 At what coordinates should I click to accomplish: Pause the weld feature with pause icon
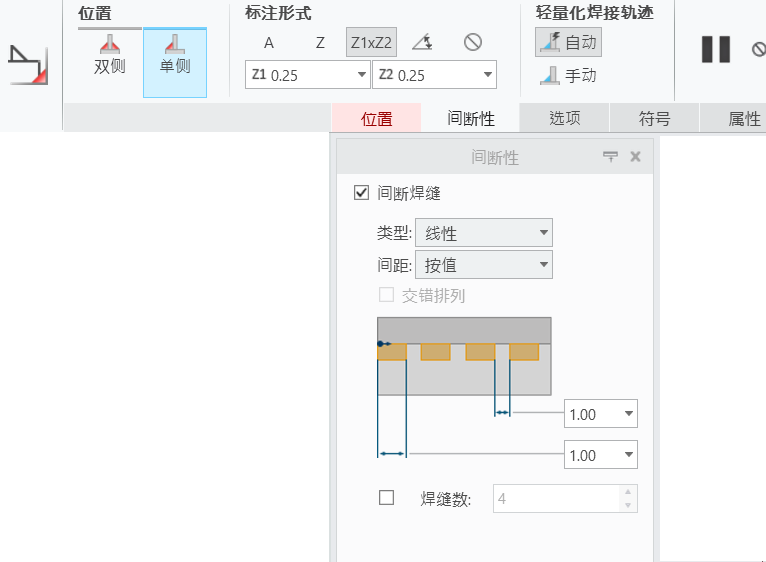point(716,49)
